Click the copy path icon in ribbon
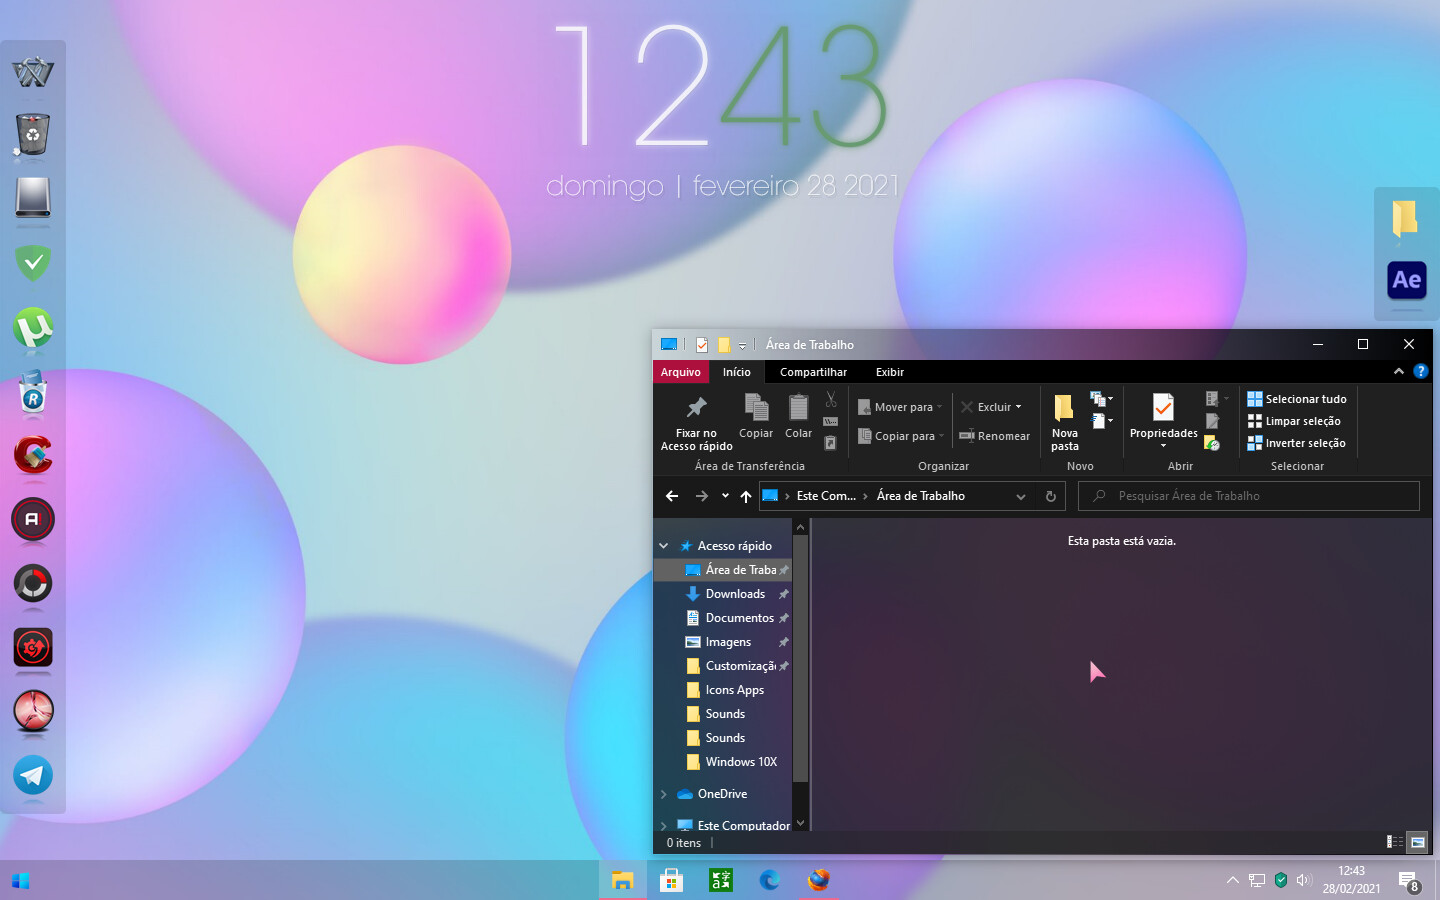Viewport: 1440px width, 900px height. tap(831, 421)
